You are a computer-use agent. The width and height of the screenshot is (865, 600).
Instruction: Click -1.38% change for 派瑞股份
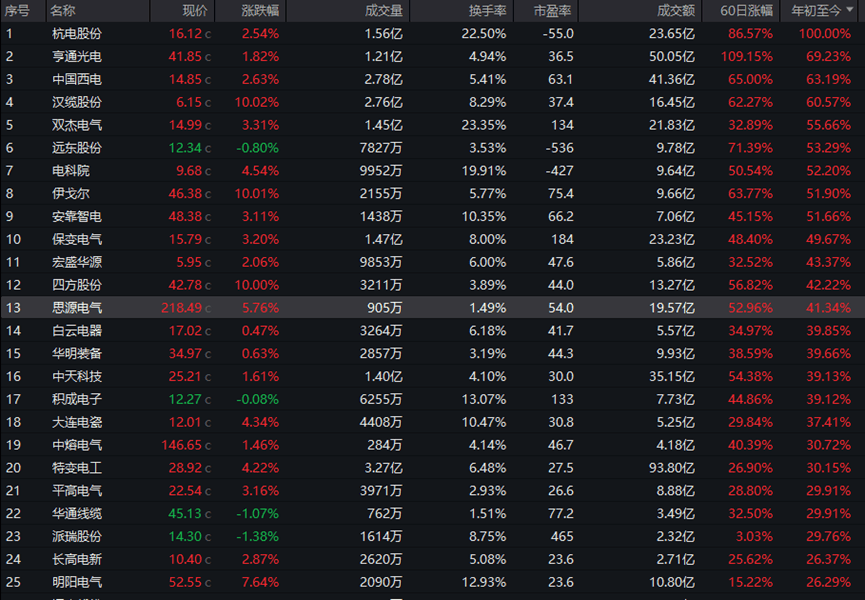[258, 537]
